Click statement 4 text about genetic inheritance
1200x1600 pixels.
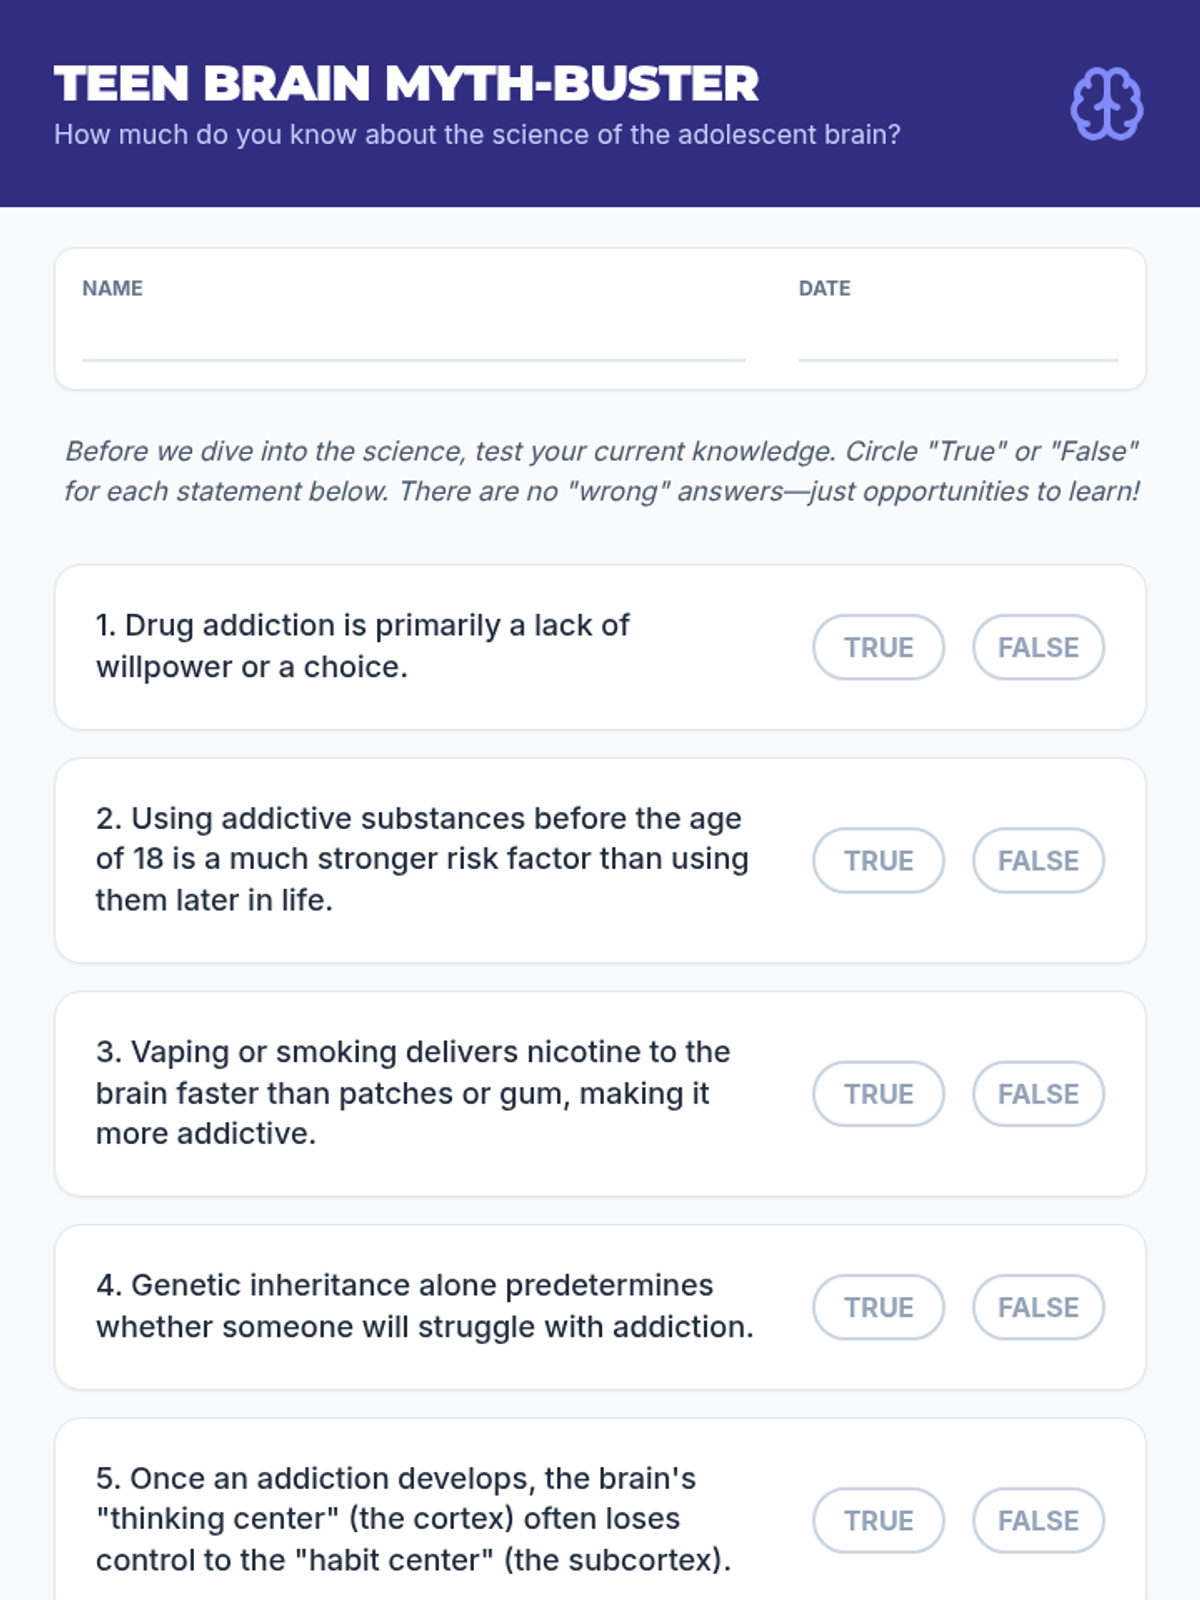pos(424,1306)
